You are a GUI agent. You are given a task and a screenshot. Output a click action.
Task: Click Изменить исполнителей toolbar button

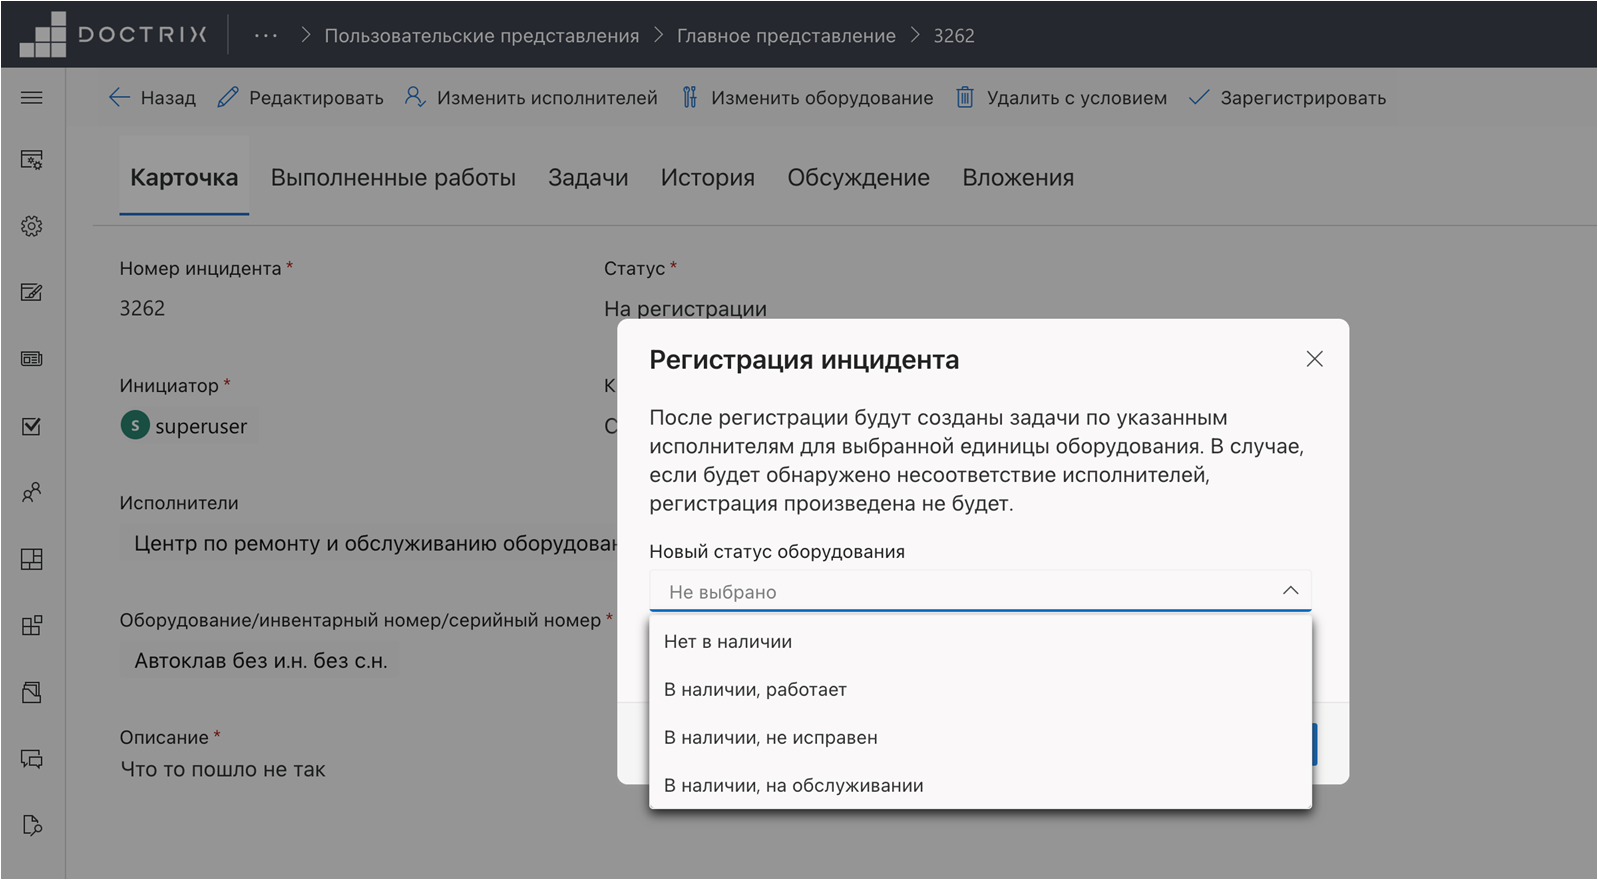tap(531, 98)
